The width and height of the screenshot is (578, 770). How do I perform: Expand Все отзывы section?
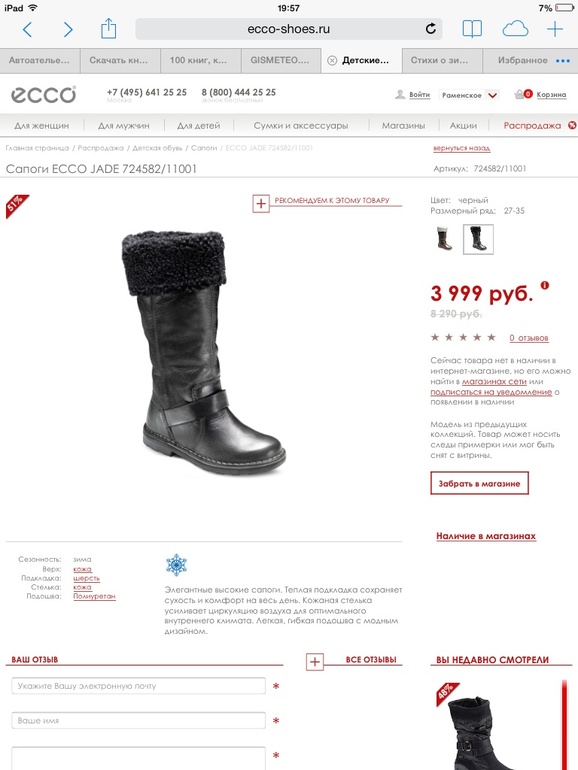pos(315,662)
